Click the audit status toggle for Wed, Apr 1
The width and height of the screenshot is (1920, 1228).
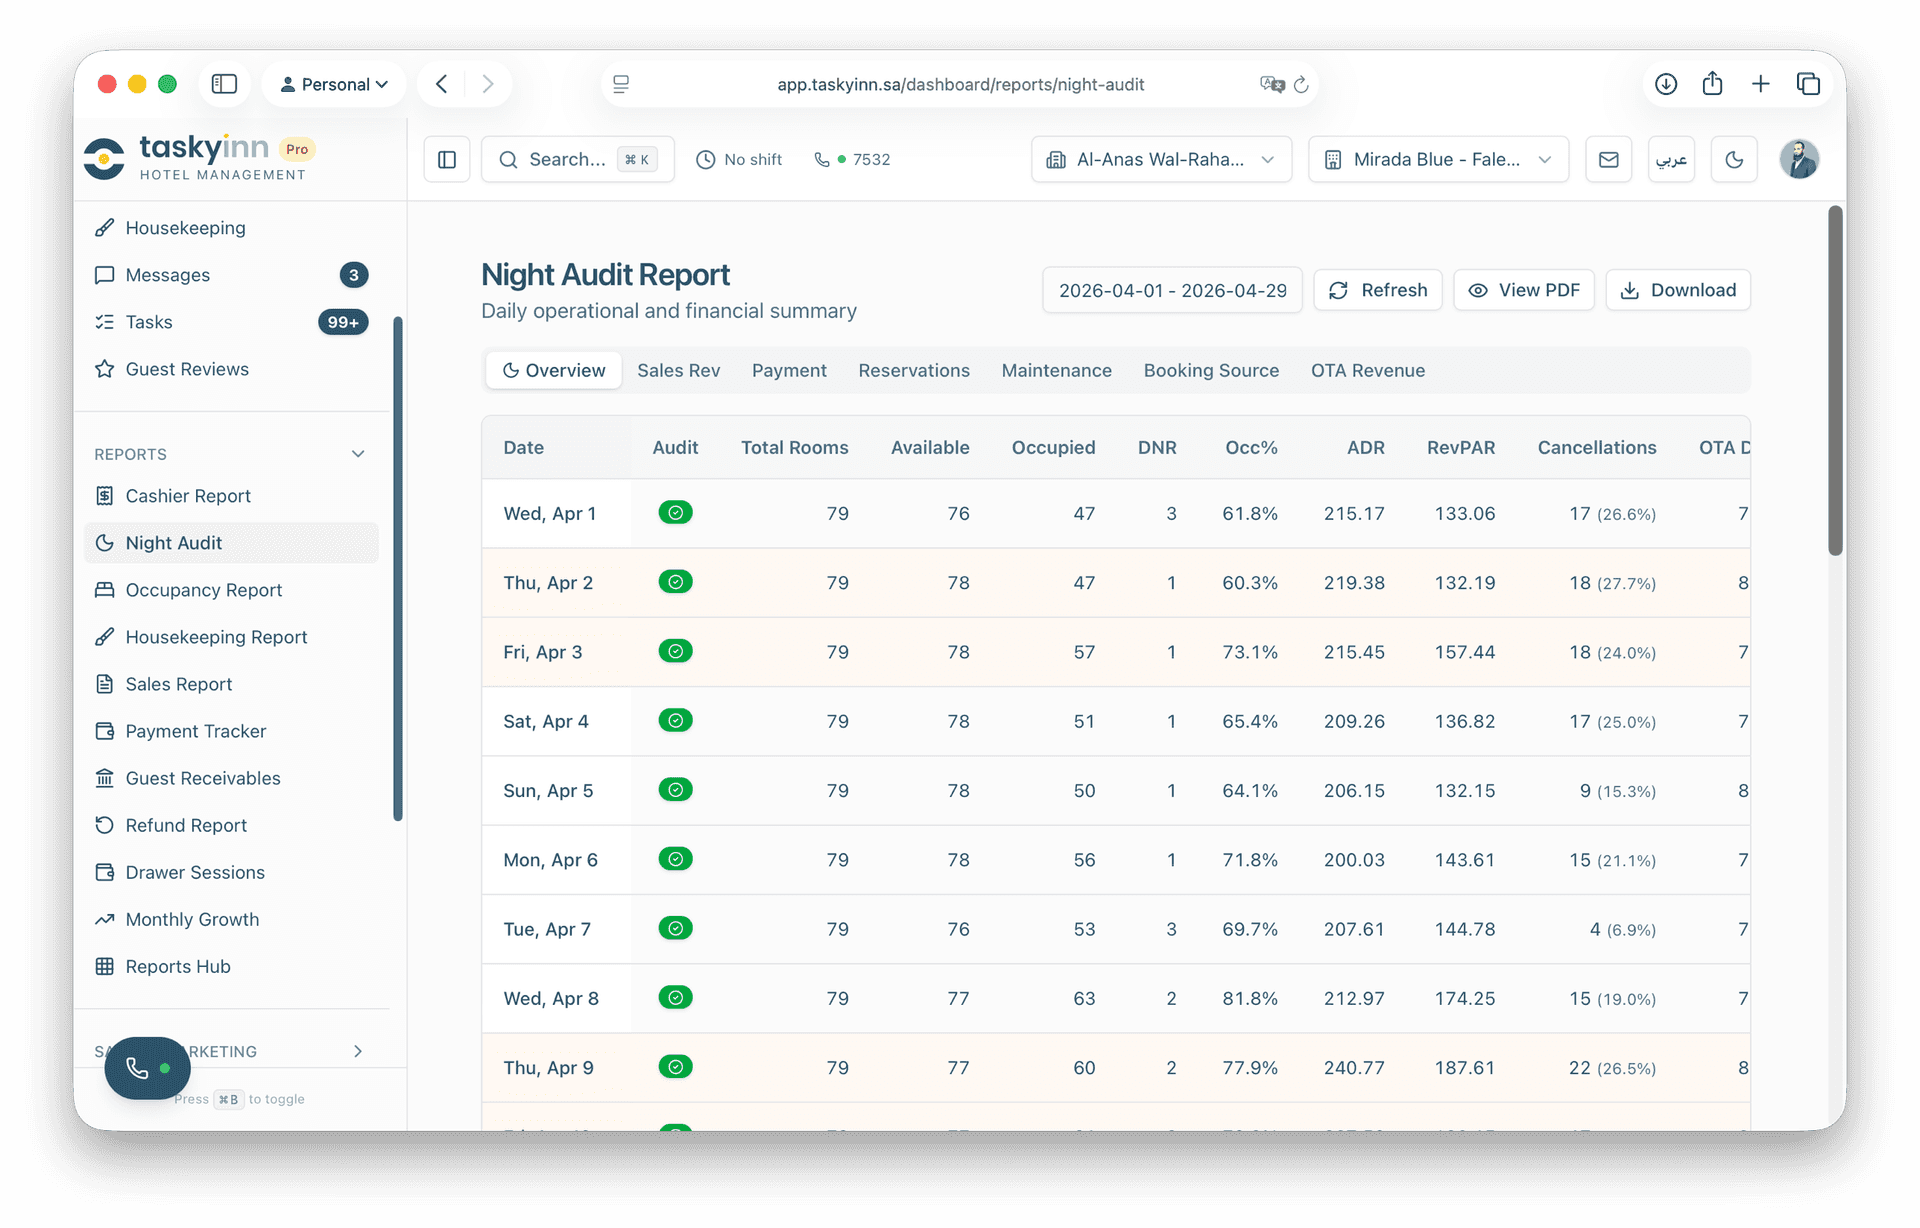click(676, 512)
